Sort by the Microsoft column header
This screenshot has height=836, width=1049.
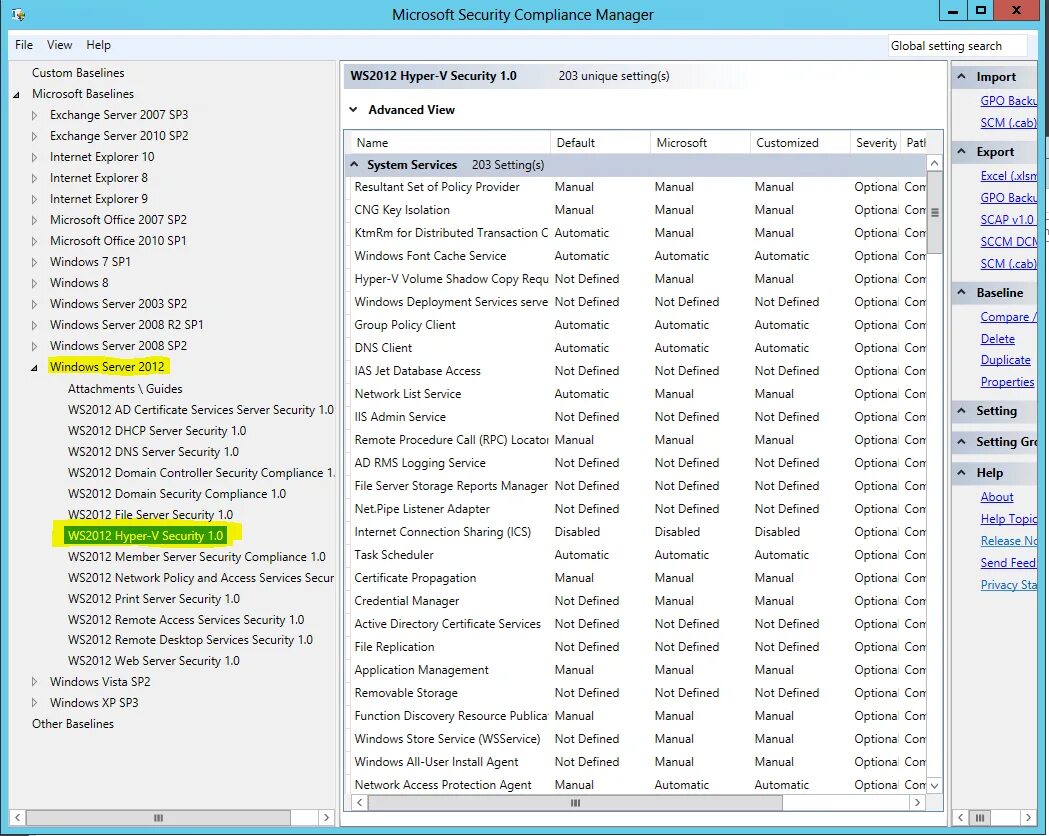pyautogui.click(x=700, y=142)
